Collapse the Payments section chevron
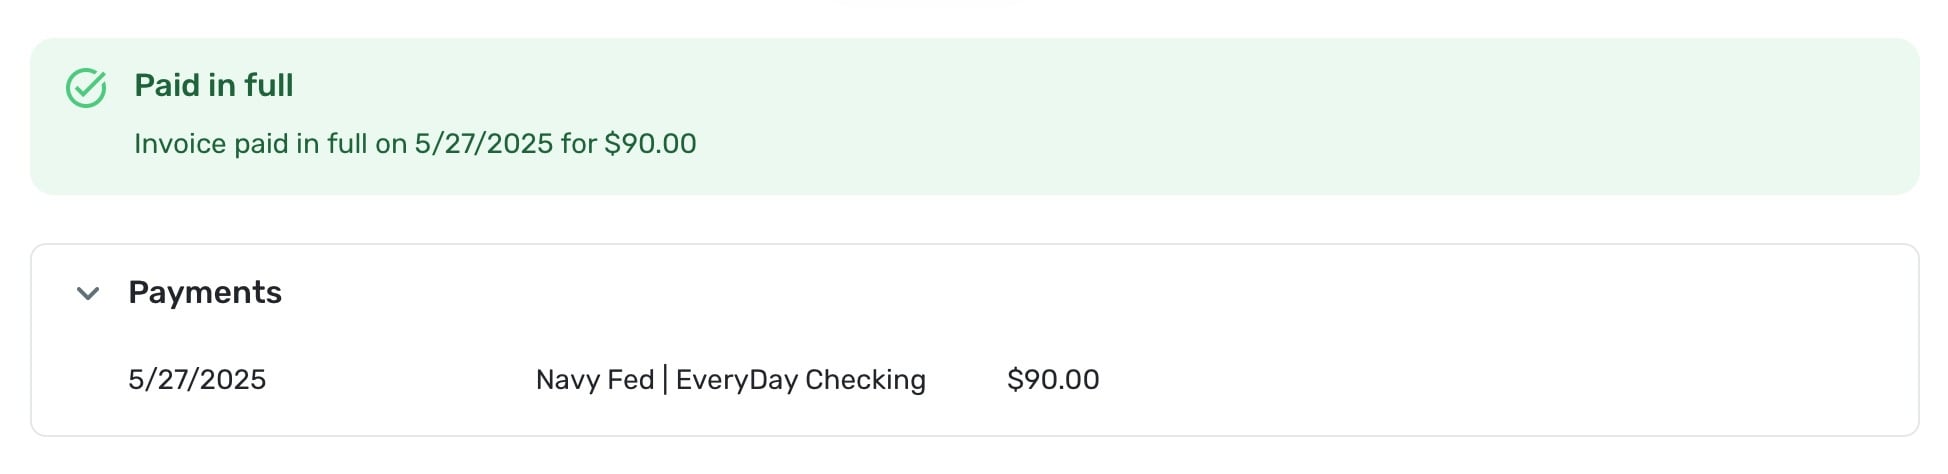 tap(88, 293)
